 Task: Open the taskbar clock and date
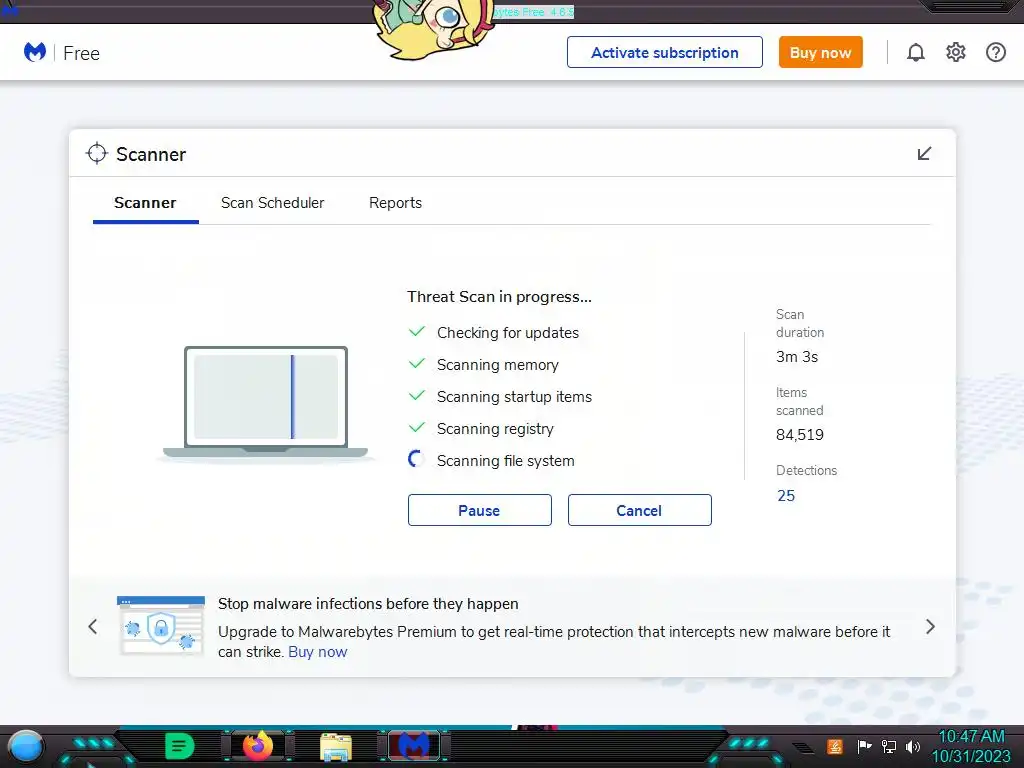point(971,746)
